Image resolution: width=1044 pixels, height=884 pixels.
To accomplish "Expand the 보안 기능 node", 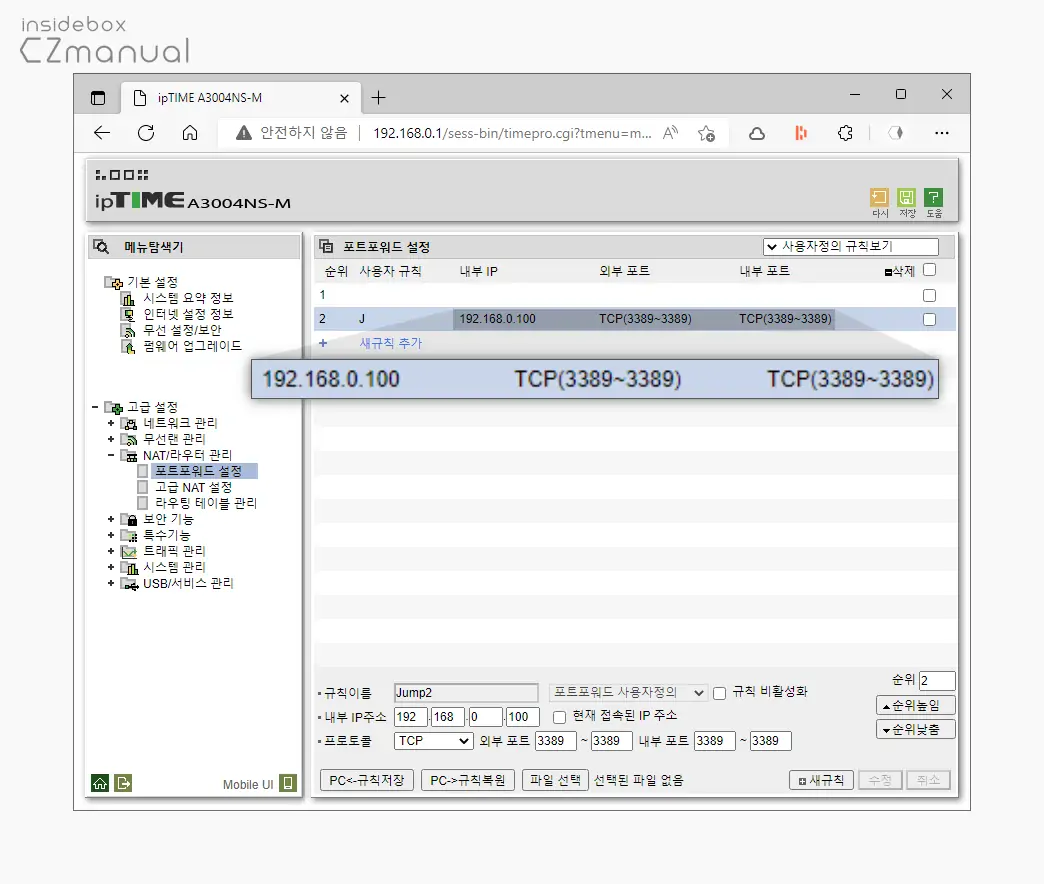I will [x=111, y=519].
